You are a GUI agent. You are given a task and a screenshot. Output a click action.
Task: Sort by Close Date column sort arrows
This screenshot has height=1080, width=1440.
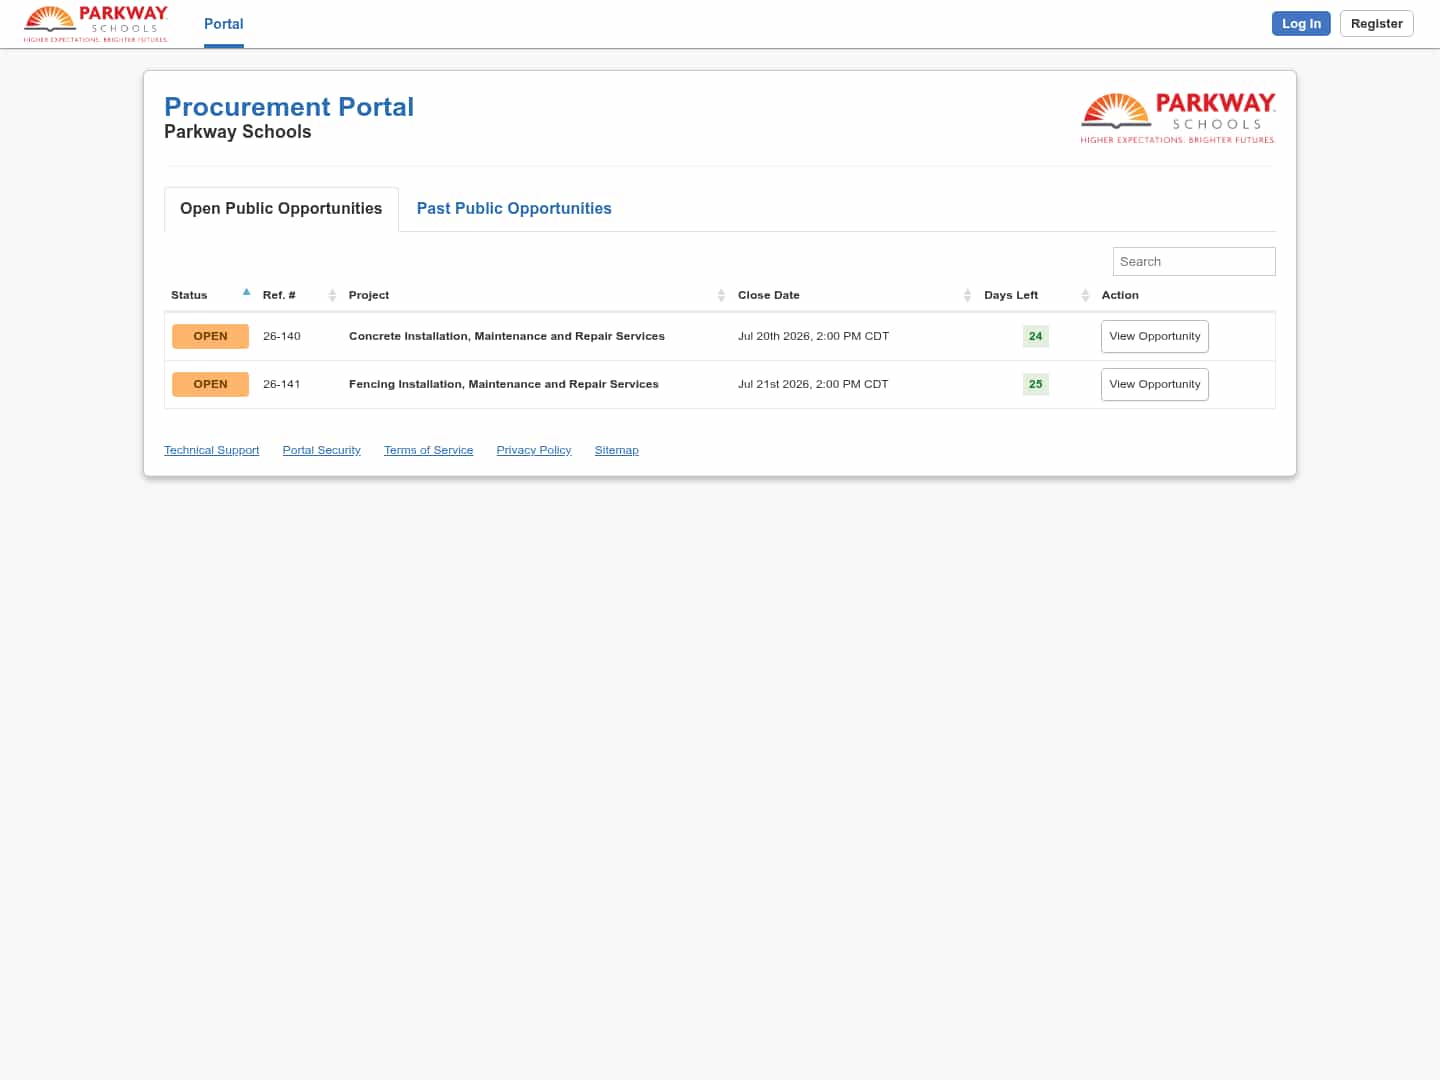click(x=967, y=295)
